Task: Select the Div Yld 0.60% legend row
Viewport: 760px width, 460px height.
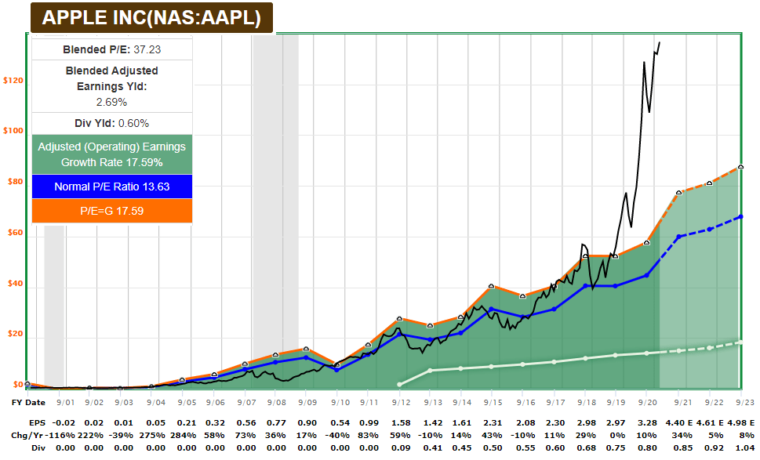Action: click(112, 123)
